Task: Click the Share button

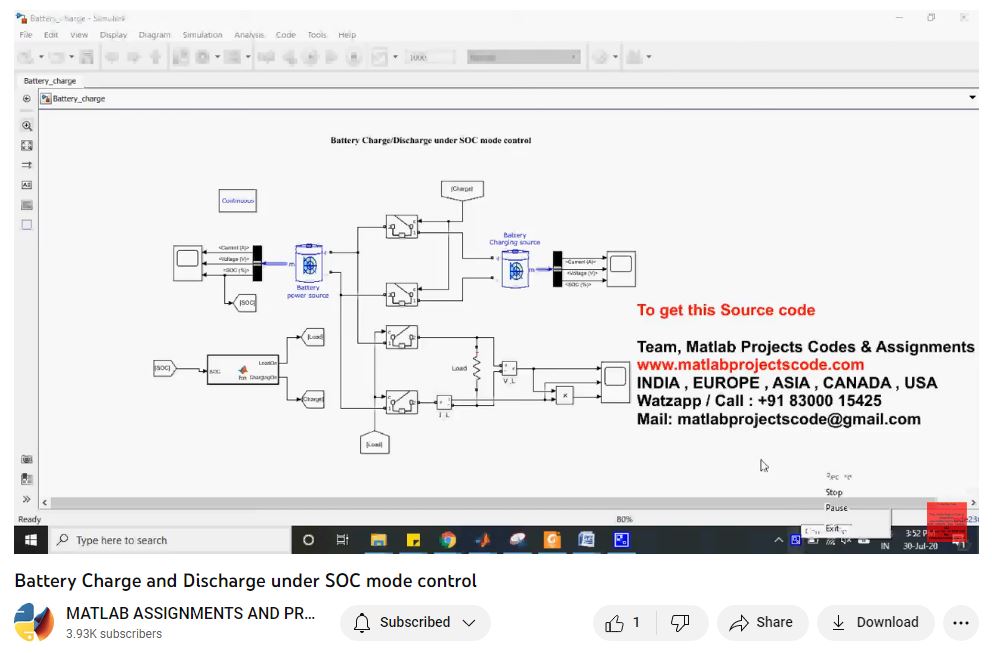Action: (x=761, y=623)
